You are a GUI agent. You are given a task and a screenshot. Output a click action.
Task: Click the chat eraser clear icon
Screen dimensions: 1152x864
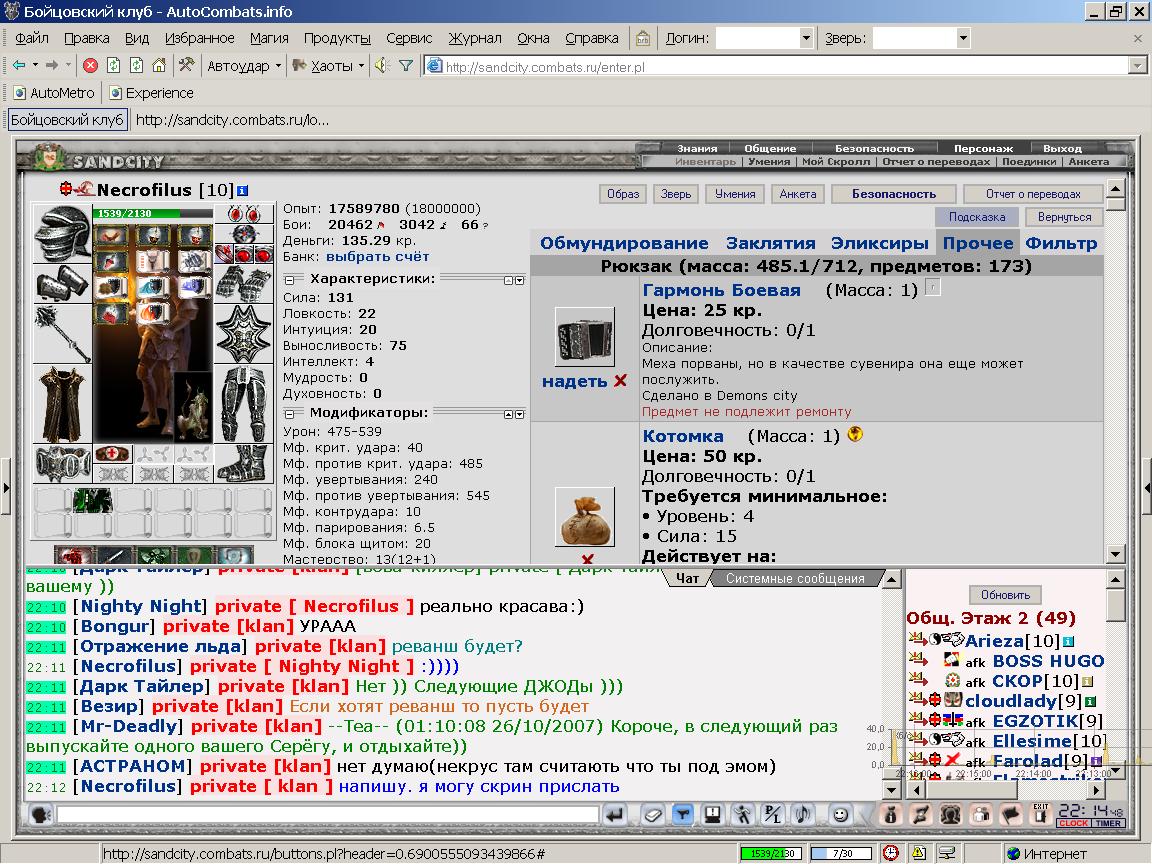(652, 814)
